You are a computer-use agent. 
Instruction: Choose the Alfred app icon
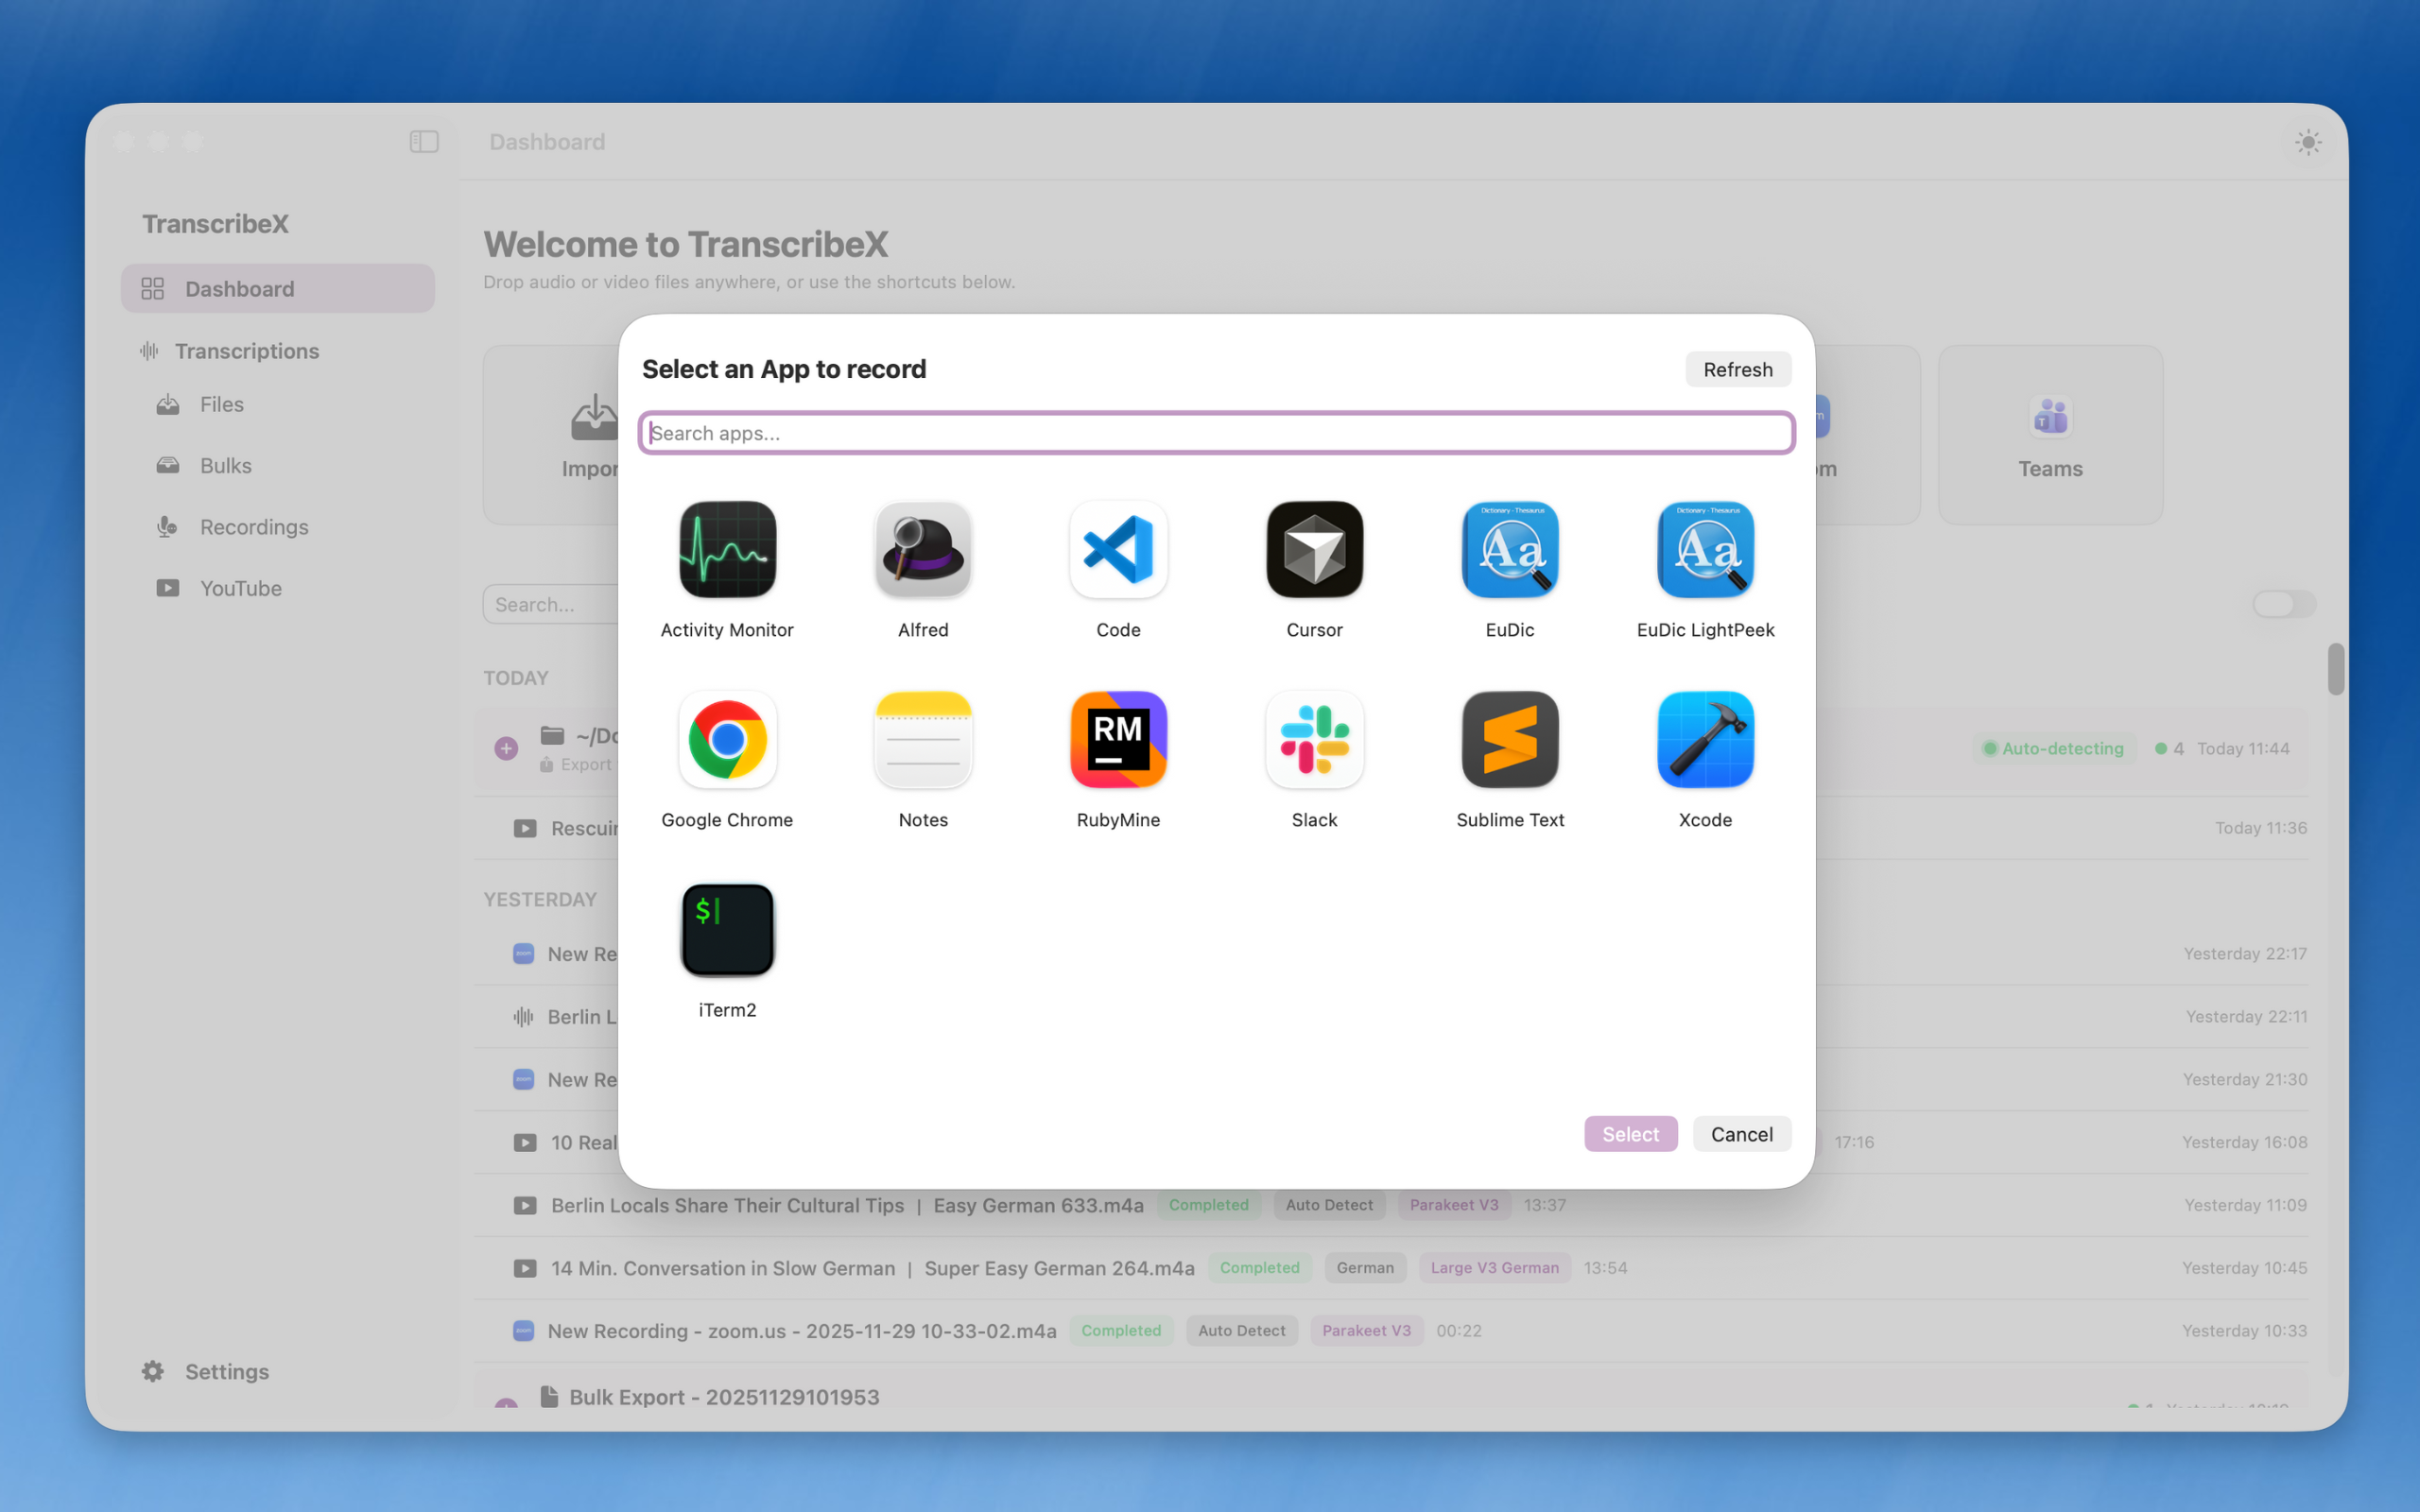(x=922, y=550)
